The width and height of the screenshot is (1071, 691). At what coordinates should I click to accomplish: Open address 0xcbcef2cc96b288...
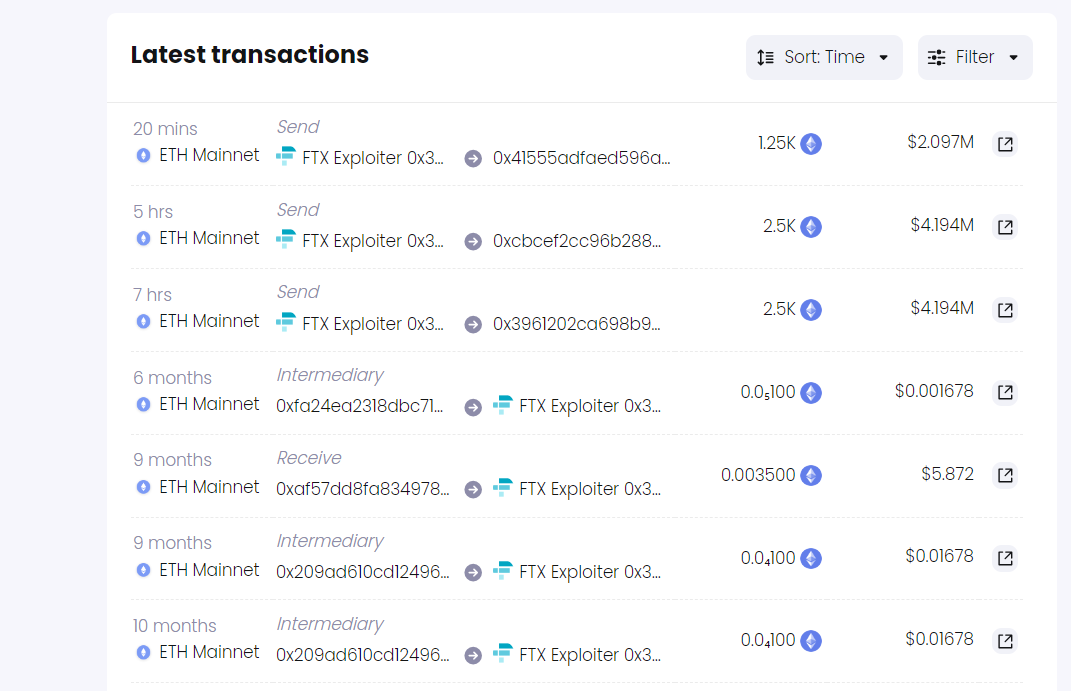coord(576,241)
